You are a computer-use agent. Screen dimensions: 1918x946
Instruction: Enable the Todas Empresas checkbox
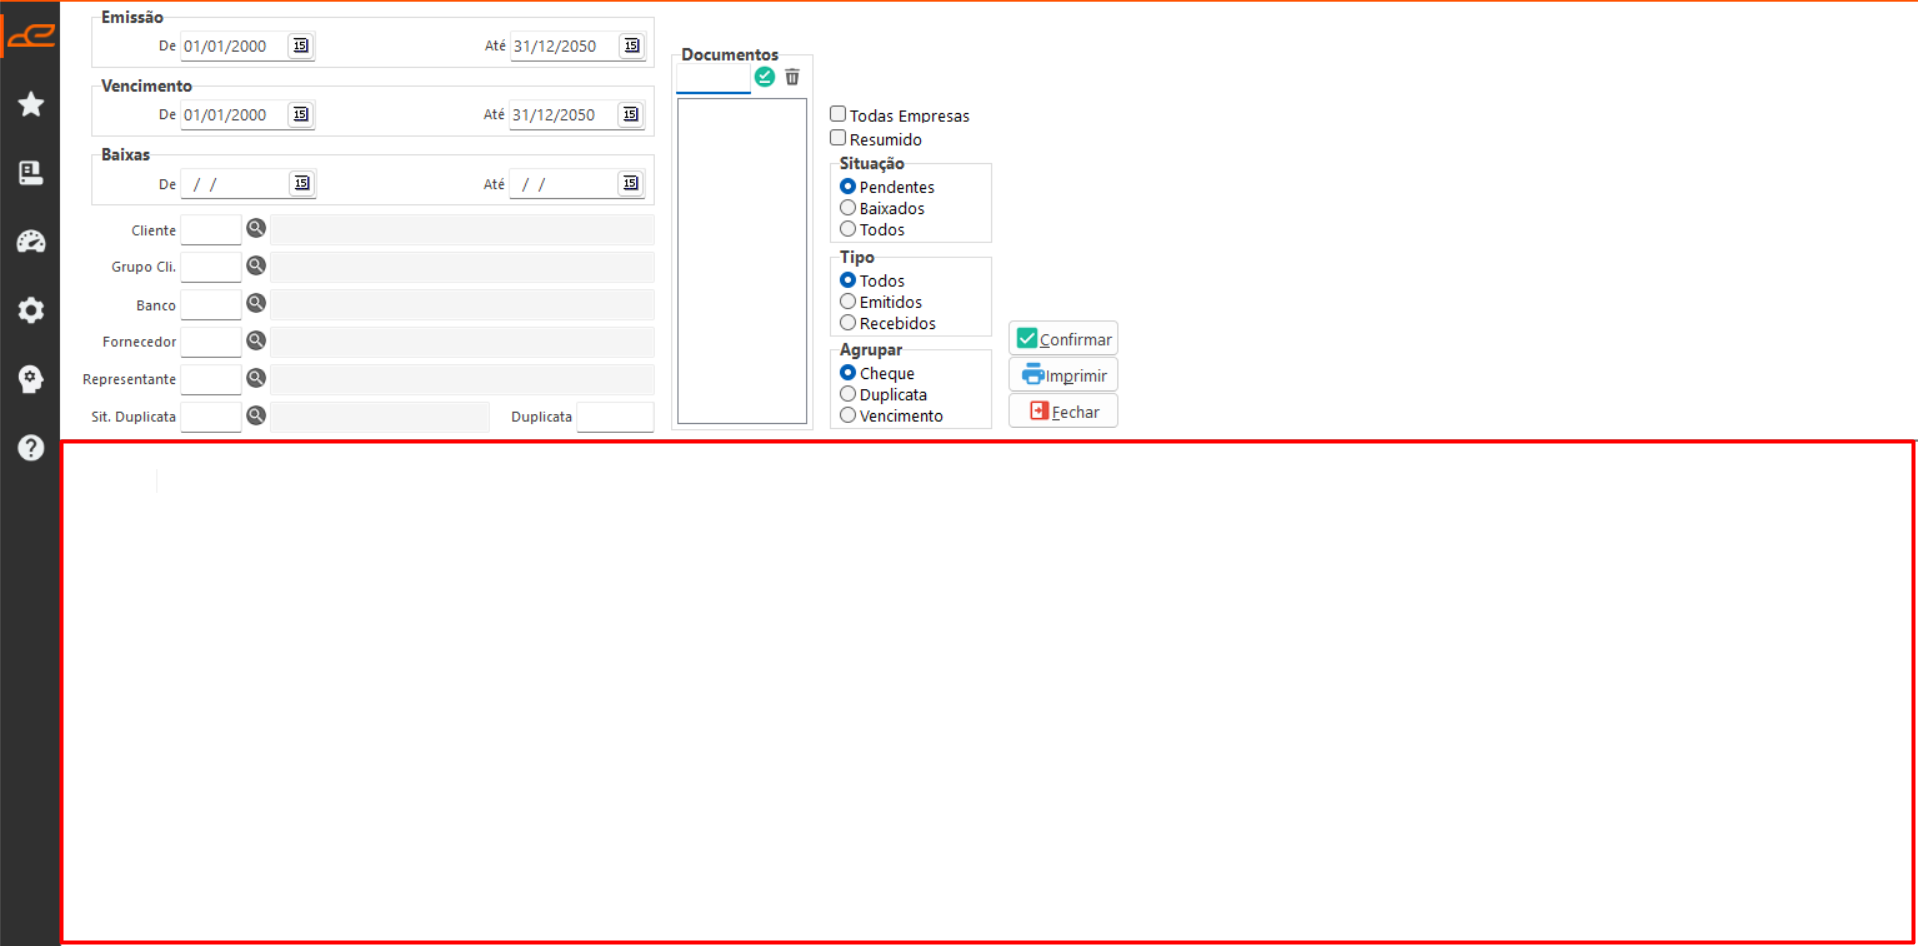[838, 114]
